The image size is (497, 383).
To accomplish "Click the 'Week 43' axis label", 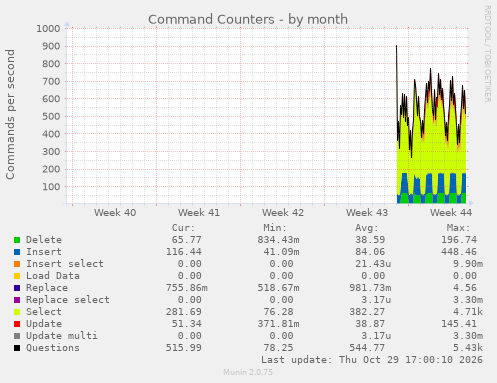I will tap(367, 213).
